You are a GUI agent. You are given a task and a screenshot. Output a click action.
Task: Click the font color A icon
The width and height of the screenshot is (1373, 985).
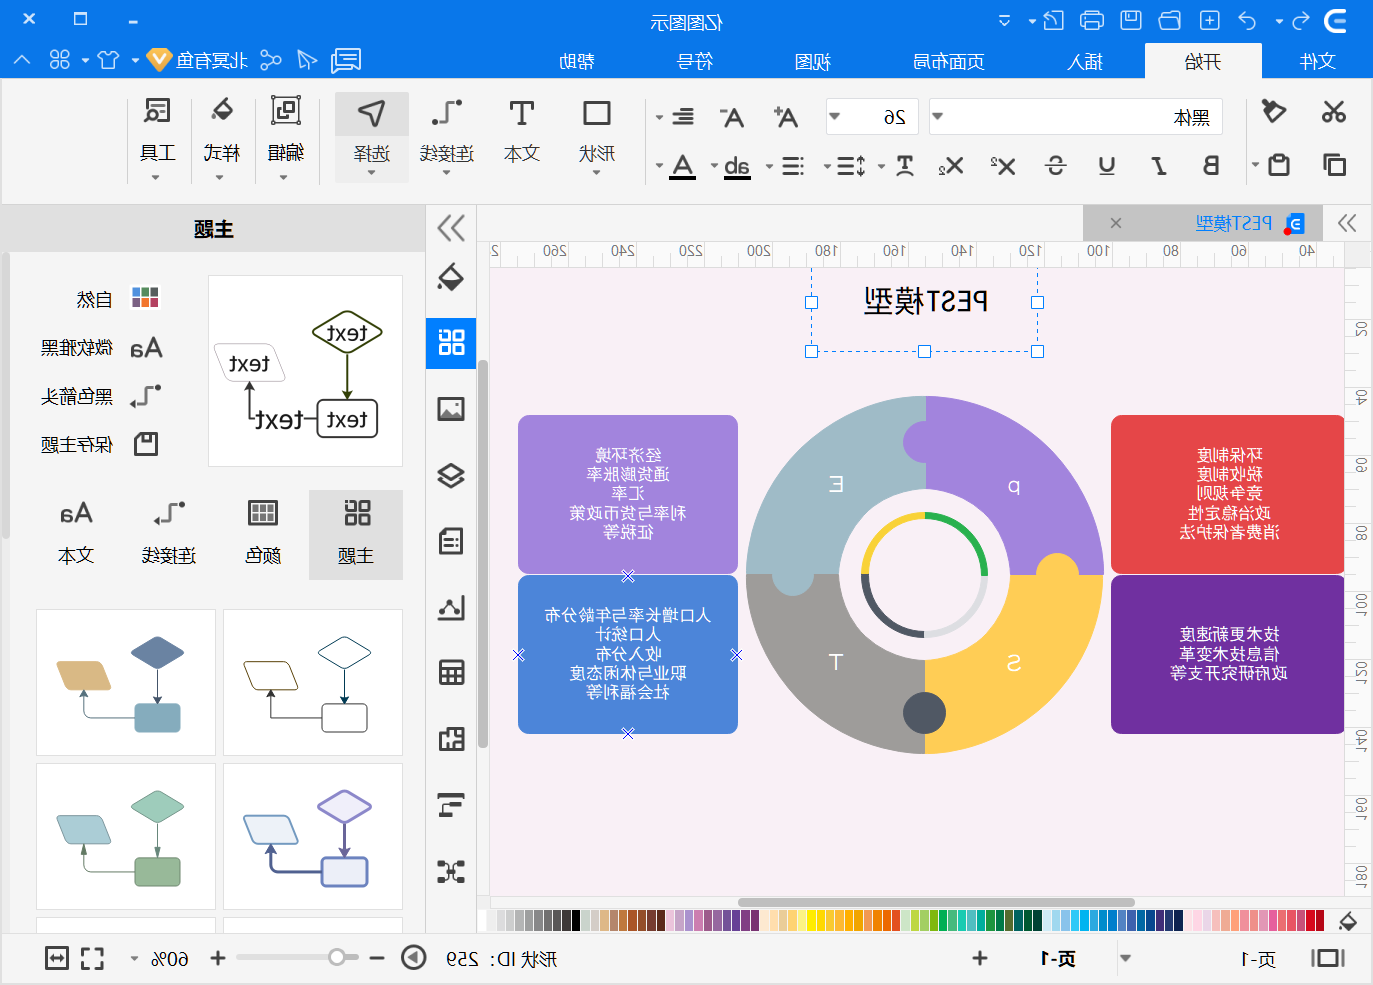683,166
